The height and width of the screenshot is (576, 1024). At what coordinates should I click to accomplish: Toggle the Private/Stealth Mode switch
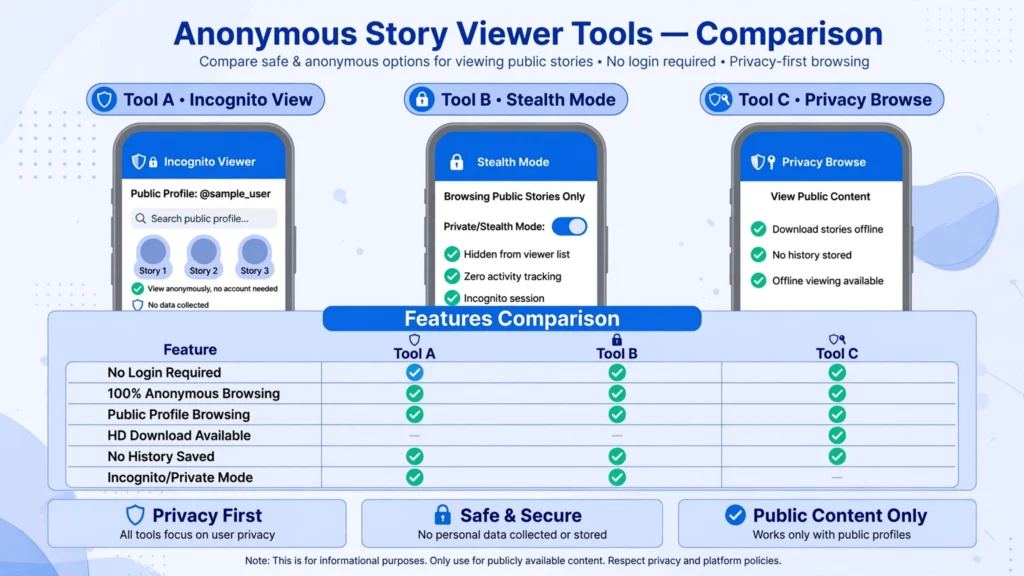569,227
